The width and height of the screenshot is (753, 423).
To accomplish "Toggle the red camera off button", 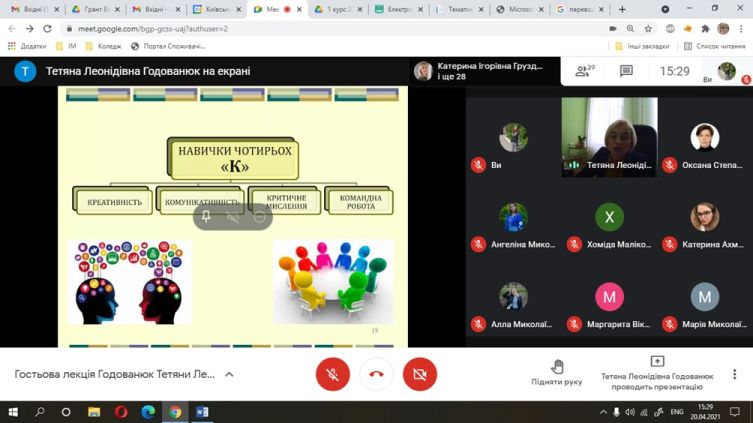I will 420,374.
